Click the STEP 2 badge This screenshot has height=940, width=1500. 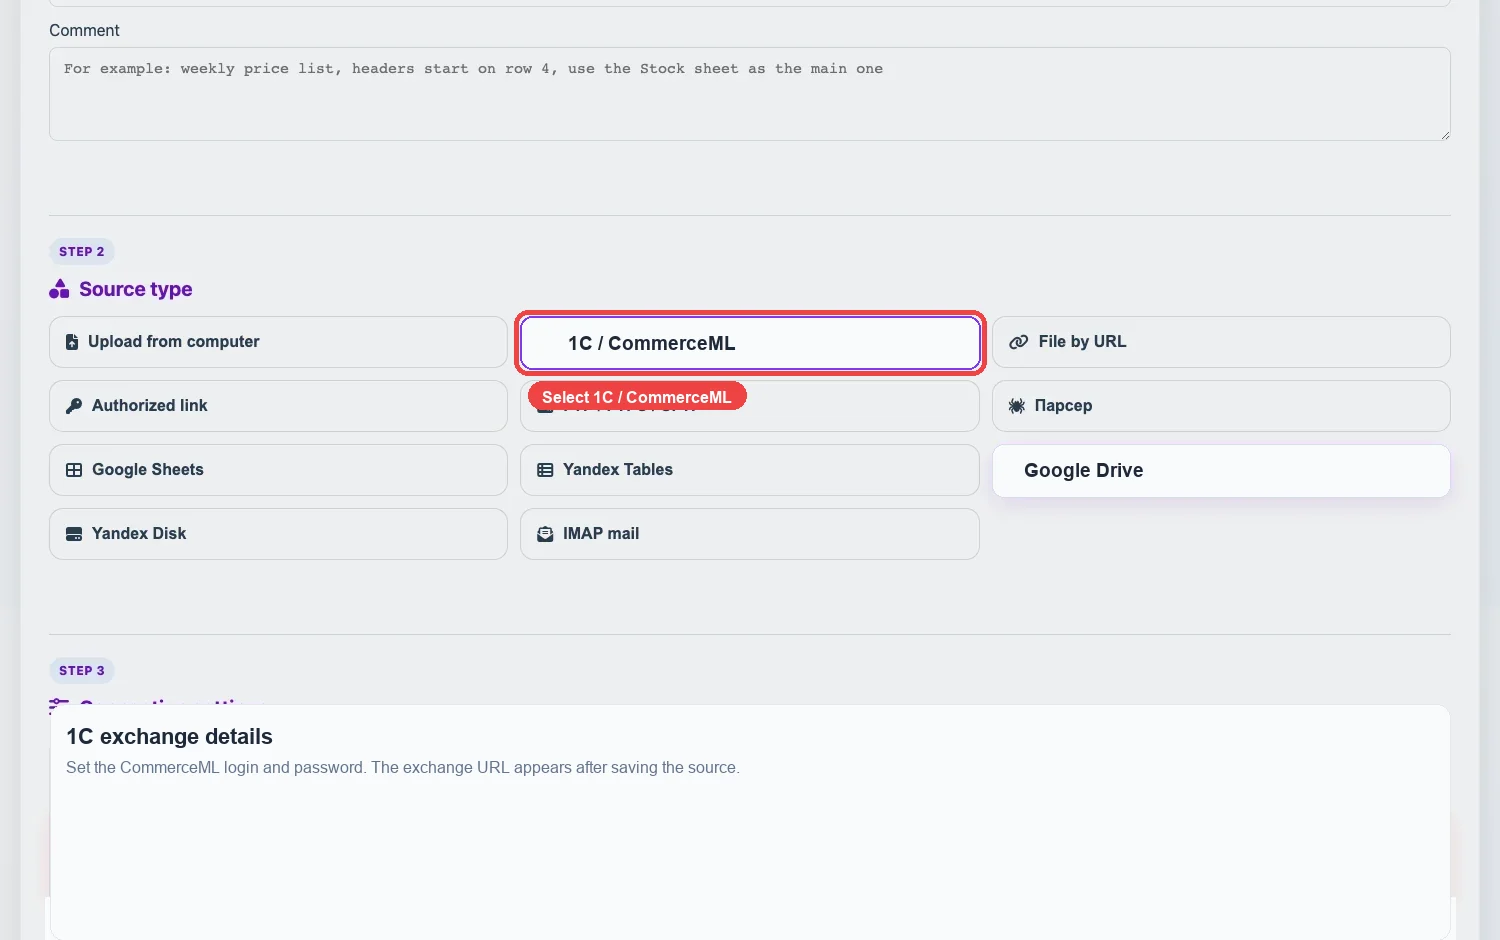click(x=82, y=252)
